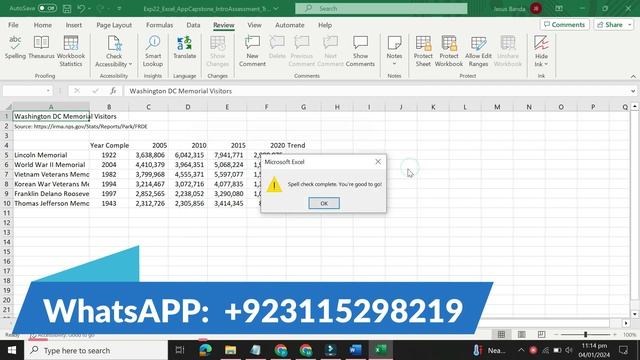Open the File tab

click(x=13, y=25)
